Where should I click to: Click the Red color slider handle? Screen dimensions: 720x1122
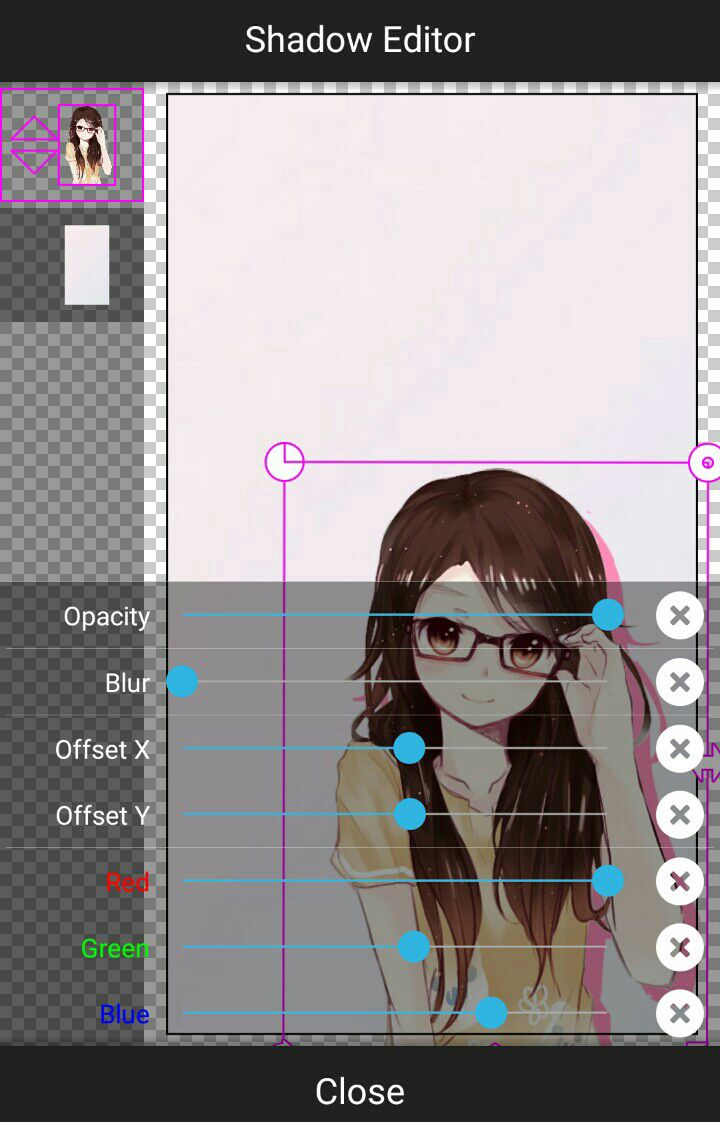[608, 880]
